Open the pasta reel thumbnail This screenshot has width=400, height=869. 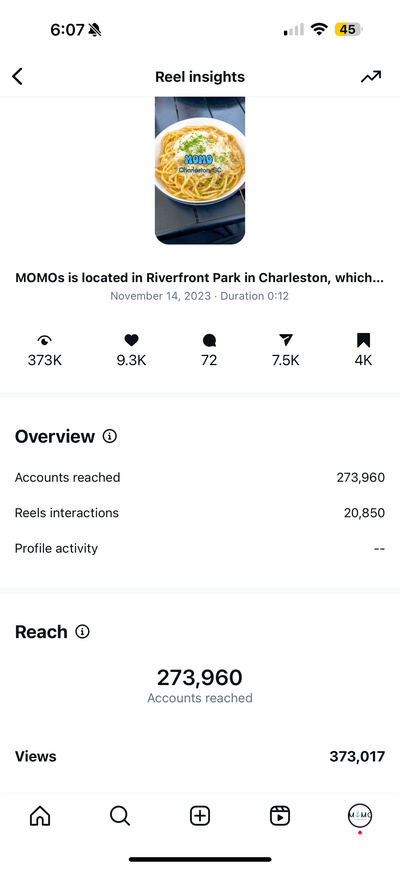click(200, 171)
